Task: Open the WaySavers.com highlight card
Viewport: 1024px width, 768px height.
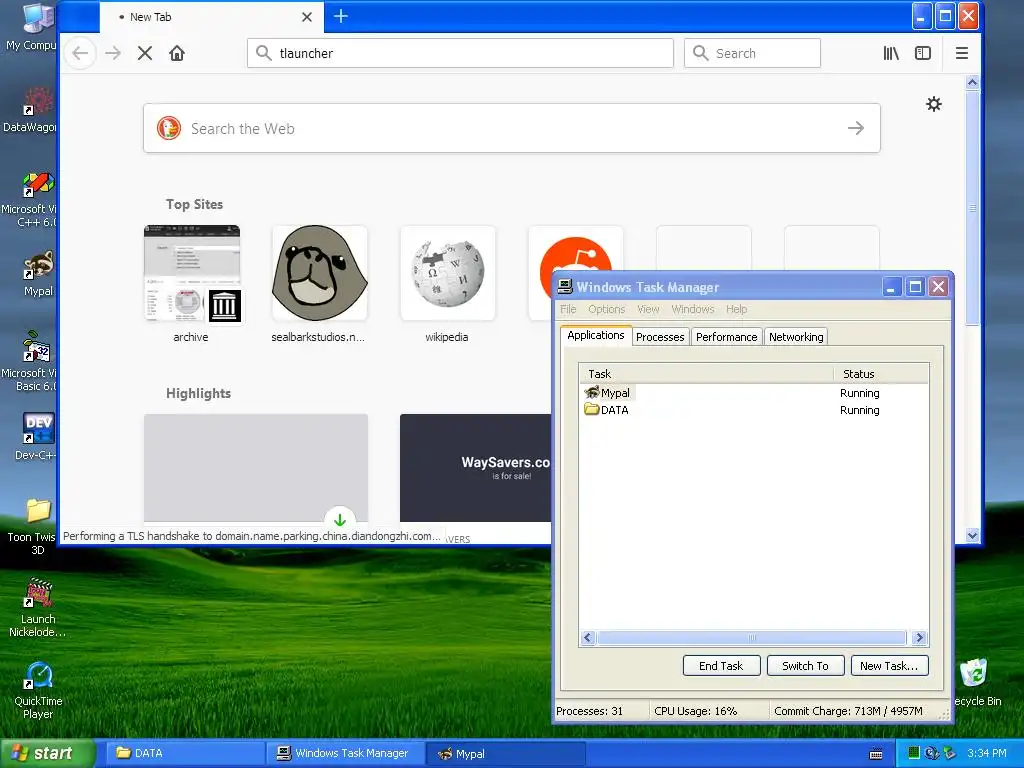Action: 475,468
